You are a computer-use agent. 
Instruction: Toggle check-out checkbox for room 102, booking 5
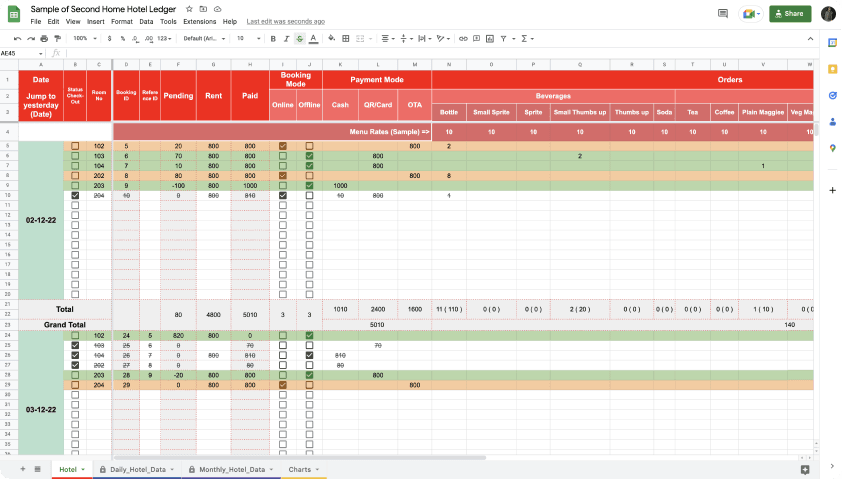click(x=75, y=146)
